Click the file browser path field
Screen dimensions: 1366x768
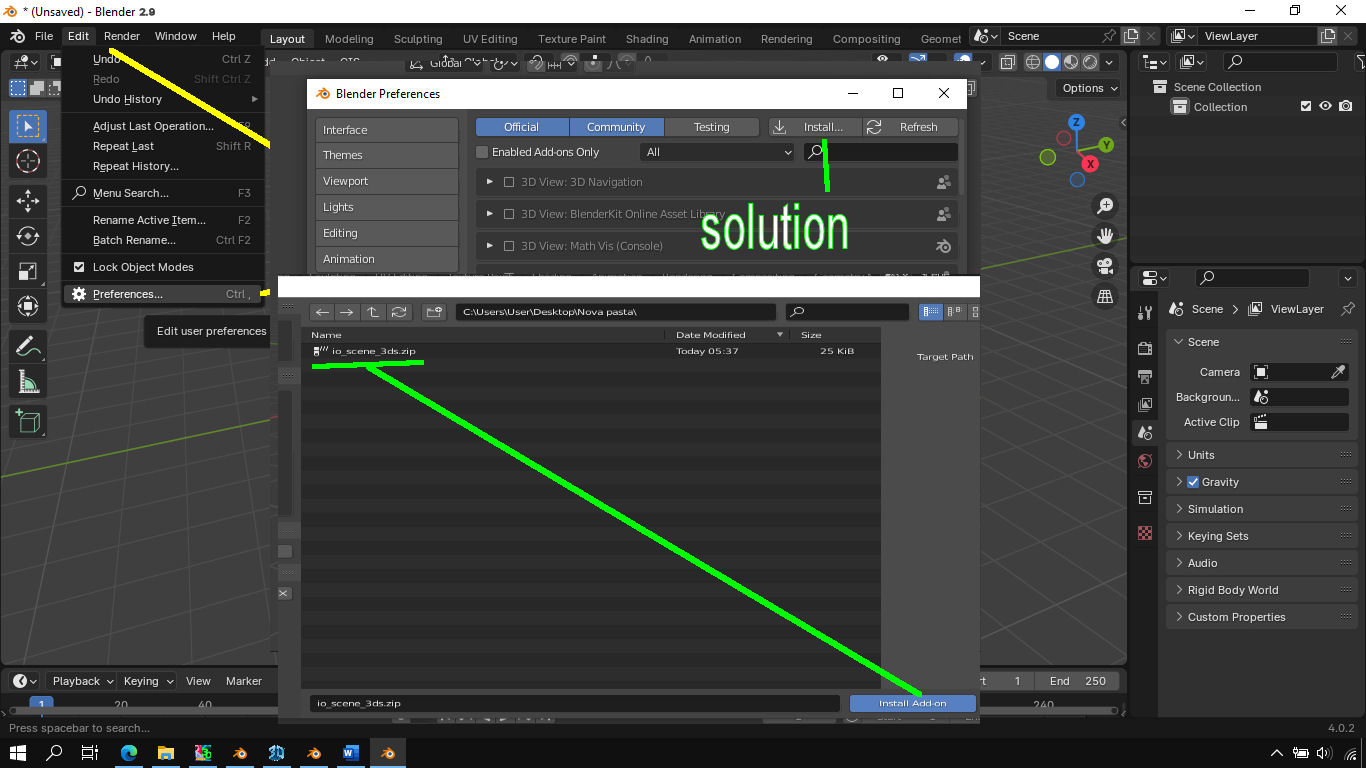pos(615,312)
